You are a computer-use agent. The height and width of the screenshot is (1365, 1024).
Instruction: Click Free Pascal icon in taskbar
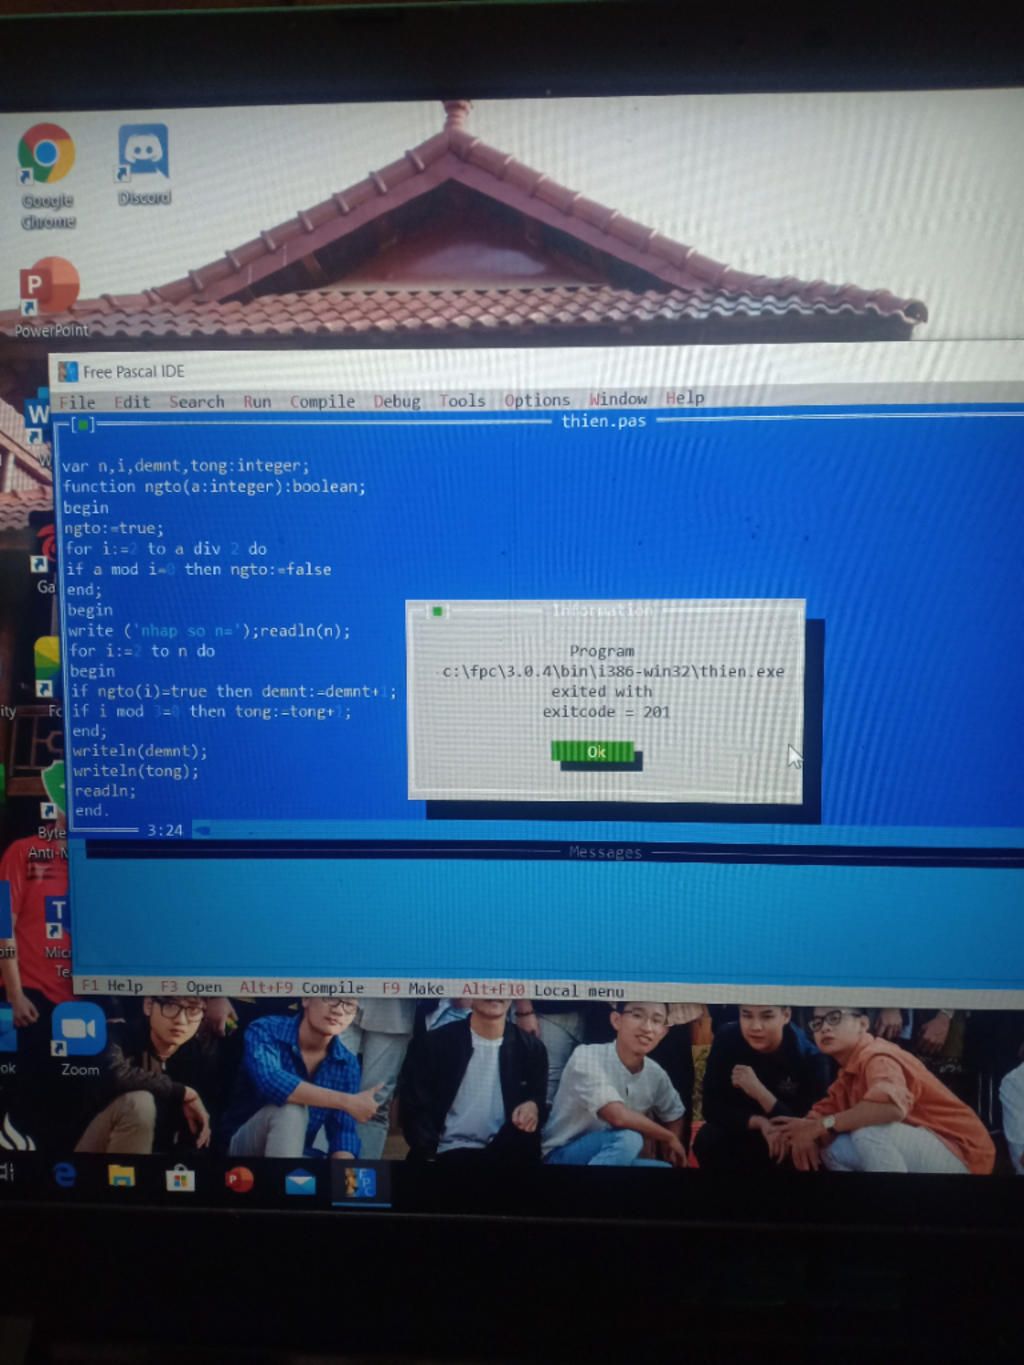[x=360, y=1183]
